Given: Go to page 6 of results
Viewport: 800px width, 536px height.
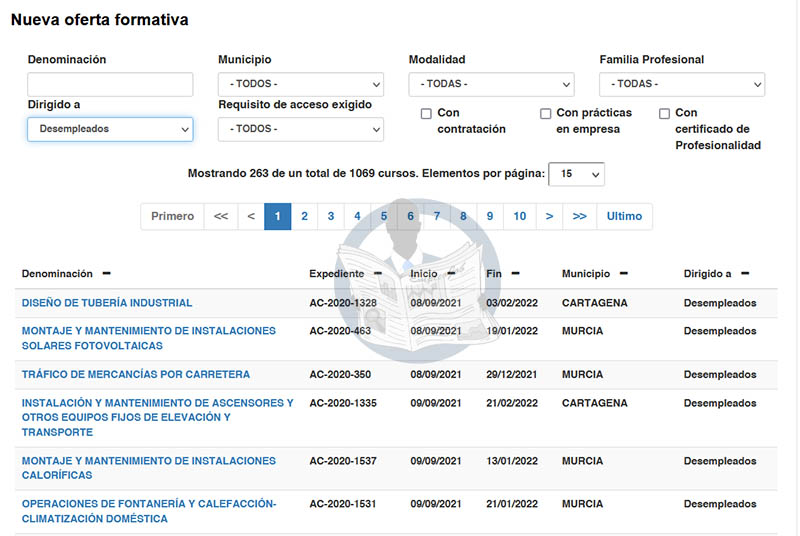Looking at the screenshot, I should tap(410, 216).
